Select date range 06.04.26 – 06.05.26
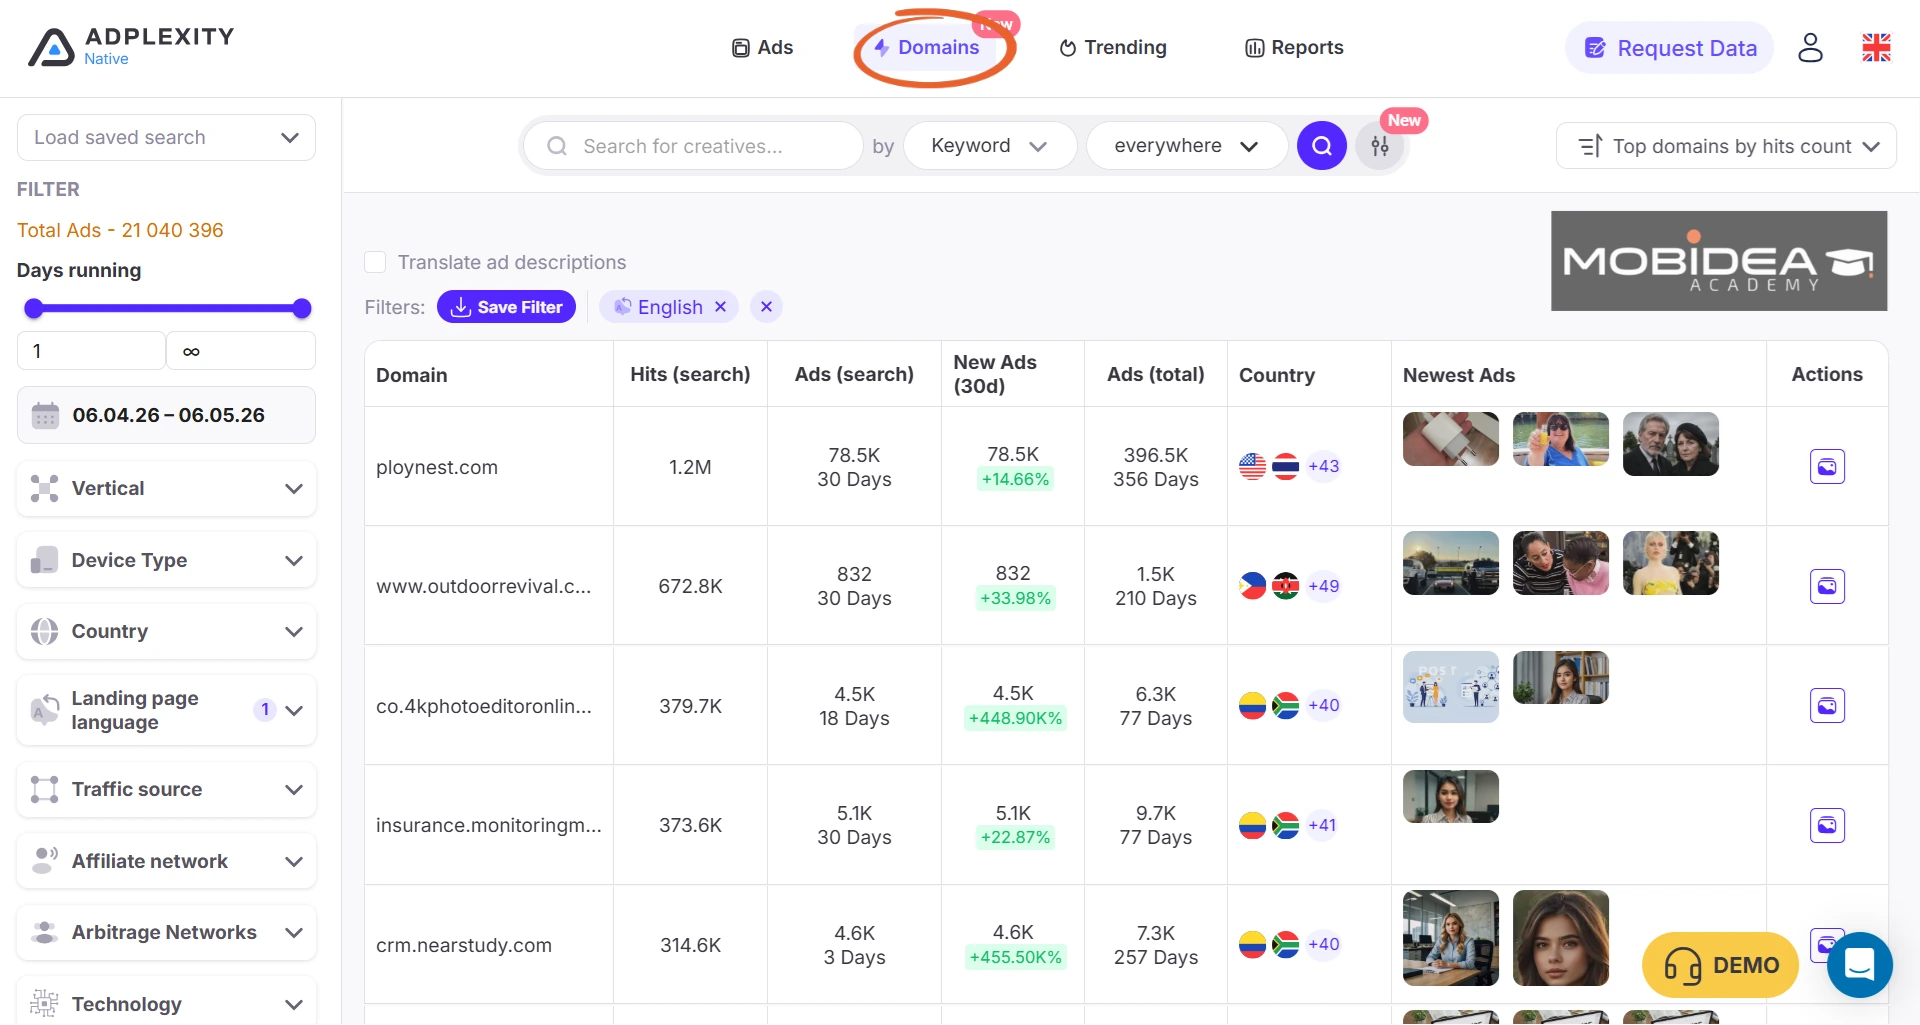The width and height of the screenshot is (1920, 1025). point(166,415)
